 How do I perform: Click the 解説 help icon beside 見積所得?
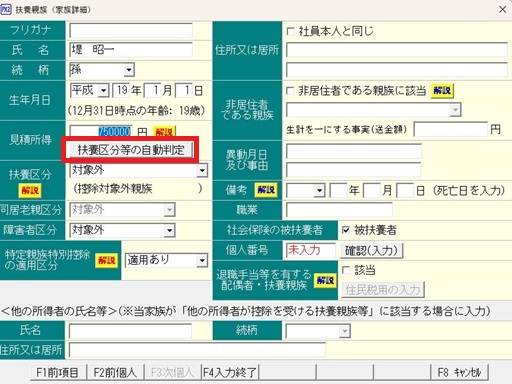click(164, 131)
